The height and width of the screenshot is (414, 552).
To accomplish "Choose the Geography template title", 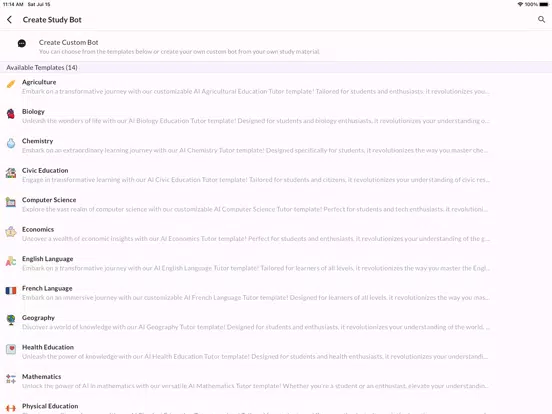I will (x=38, y=318).
